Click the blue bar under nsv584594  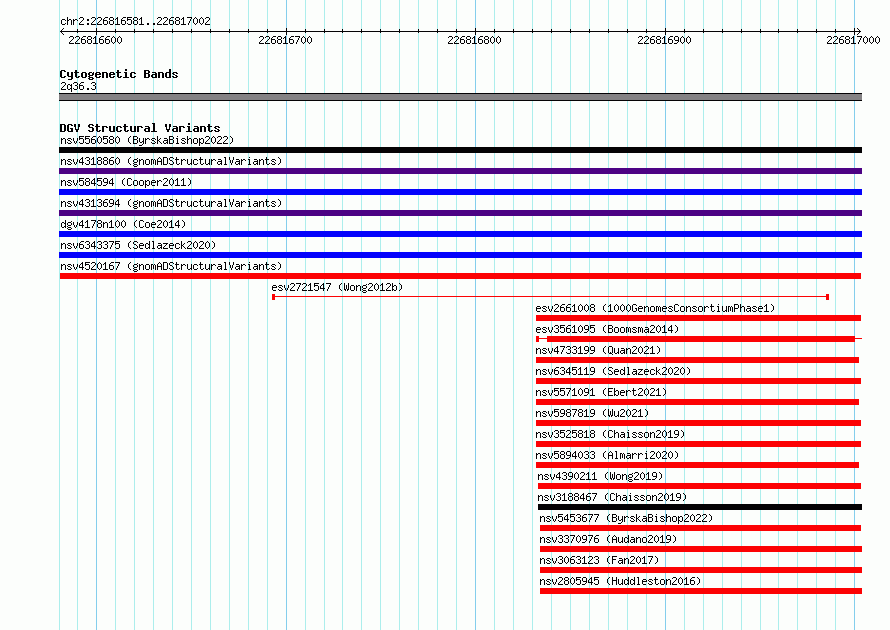(460, 192)
